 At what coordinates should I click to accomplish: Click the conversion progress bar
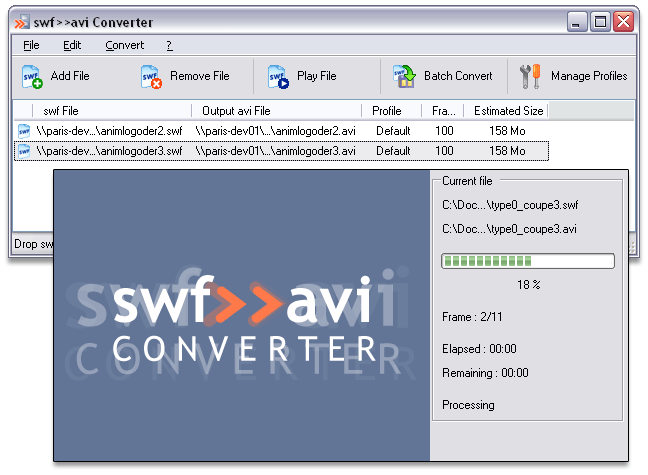[x=527, y=261]
